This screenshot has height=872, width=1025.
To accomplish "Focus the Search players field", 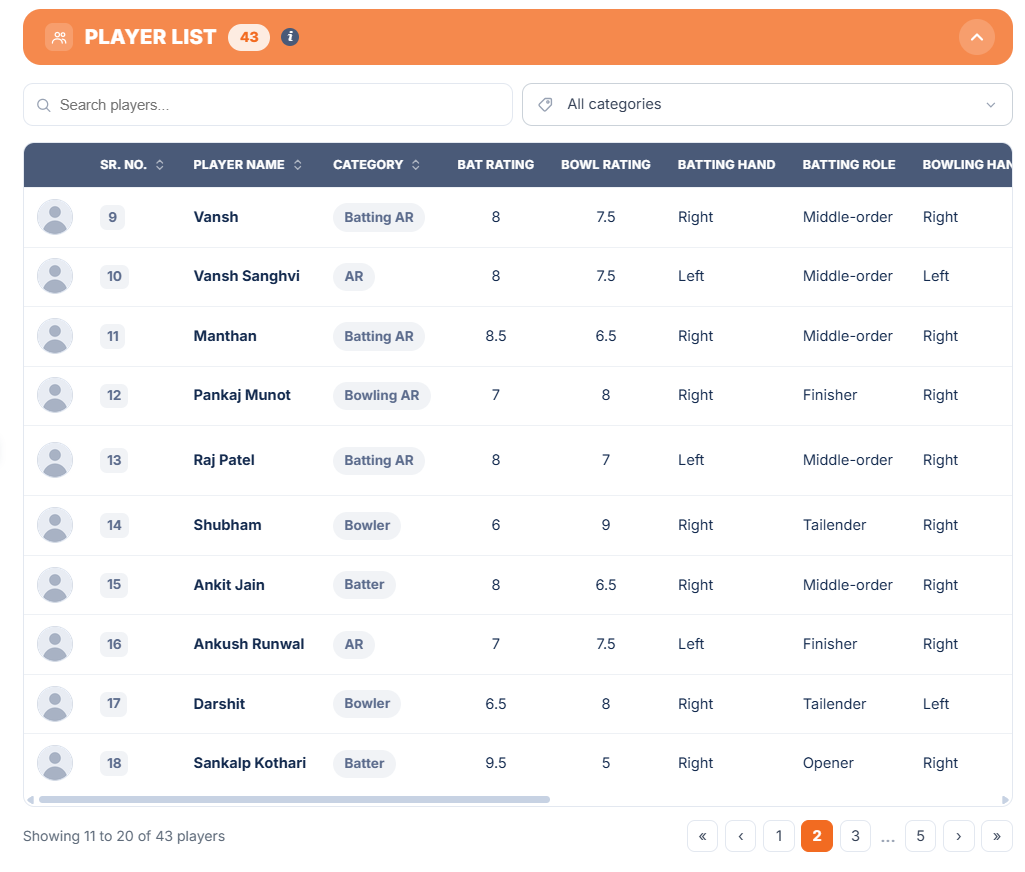I will pyautogui.click(x=268, y=105).
